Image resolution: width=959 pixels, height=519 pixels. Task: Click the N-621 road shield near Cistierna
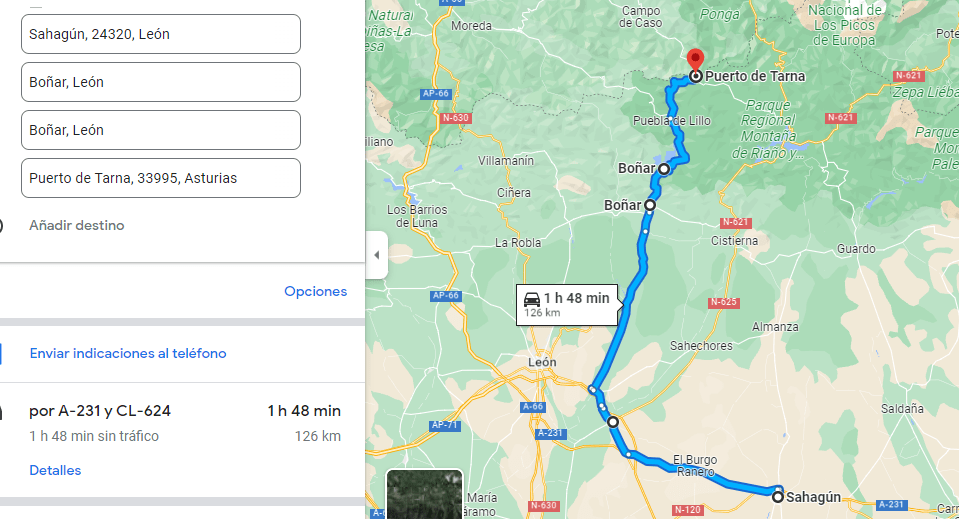(x=735, y=223)
